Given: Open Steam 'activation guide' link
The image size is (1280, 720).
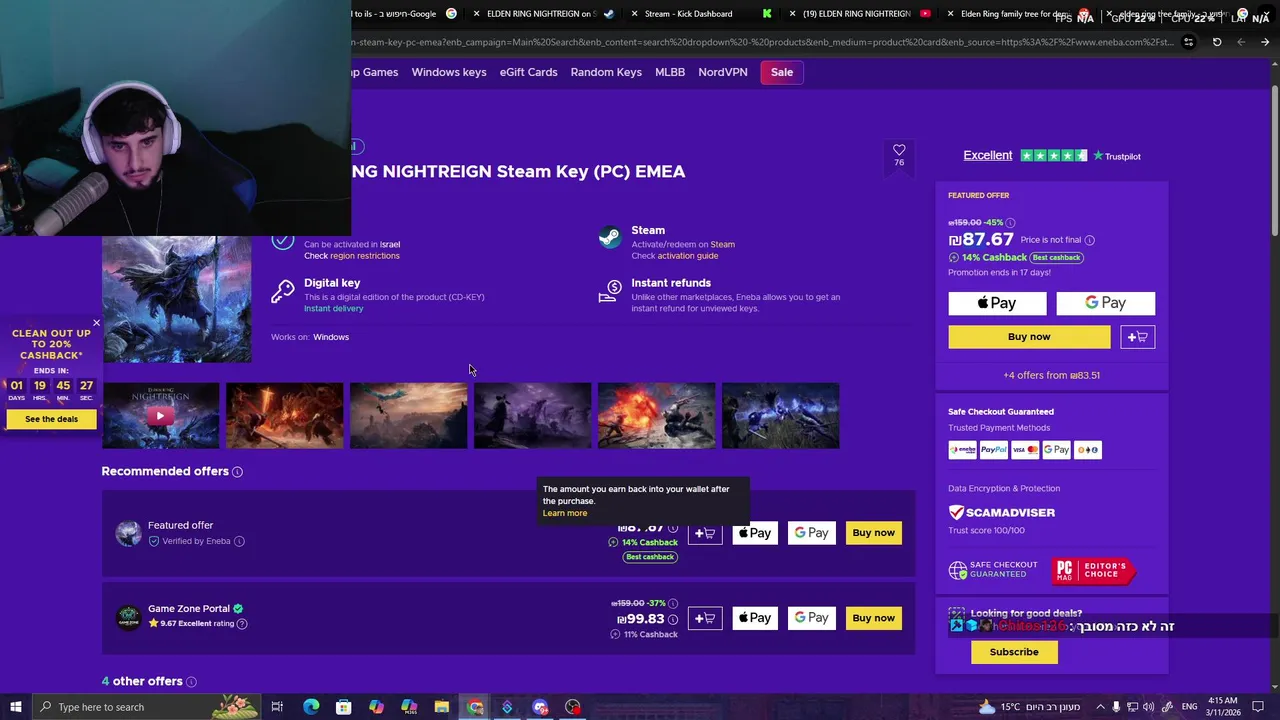Looking at the screenshot, I should (687, 256).
